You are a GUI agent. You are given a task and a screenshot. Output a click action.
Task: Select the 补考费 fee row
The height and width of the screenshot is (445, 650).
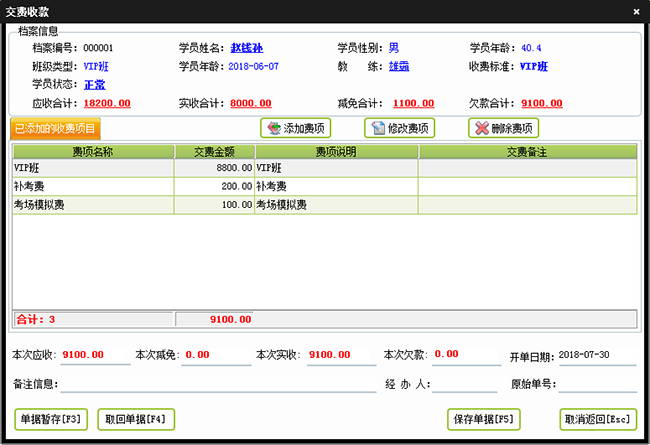coord(92,187)
